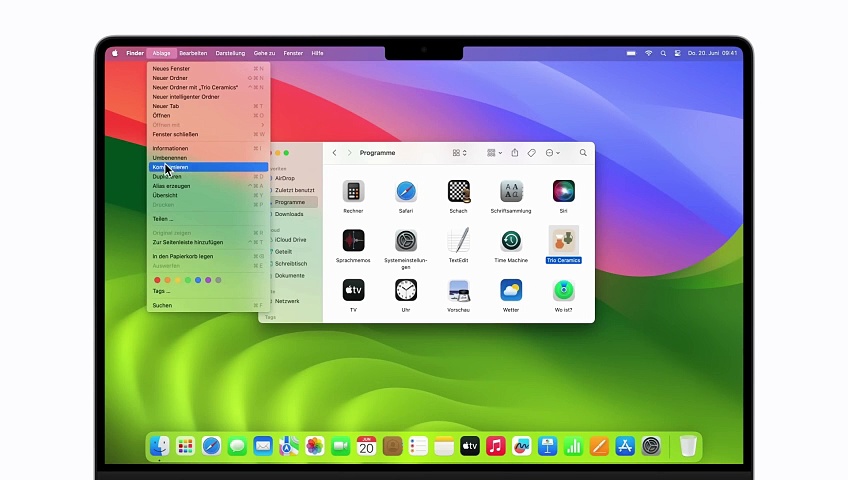Image resolution: width=848 pixels, height=480 pixels.
Task: Select Downloads in the Finder sidebar
Action: pos(289,214)
